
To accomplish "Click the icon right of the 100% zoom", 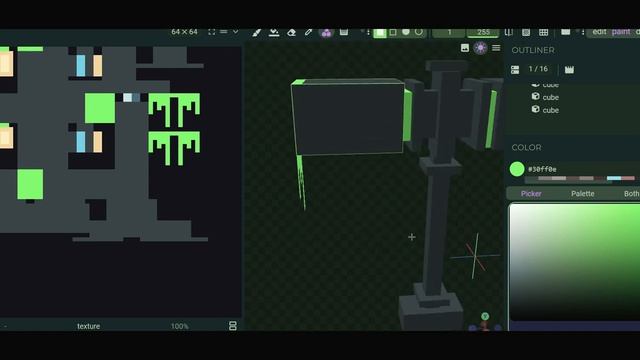I will click(x=233, y=326).
